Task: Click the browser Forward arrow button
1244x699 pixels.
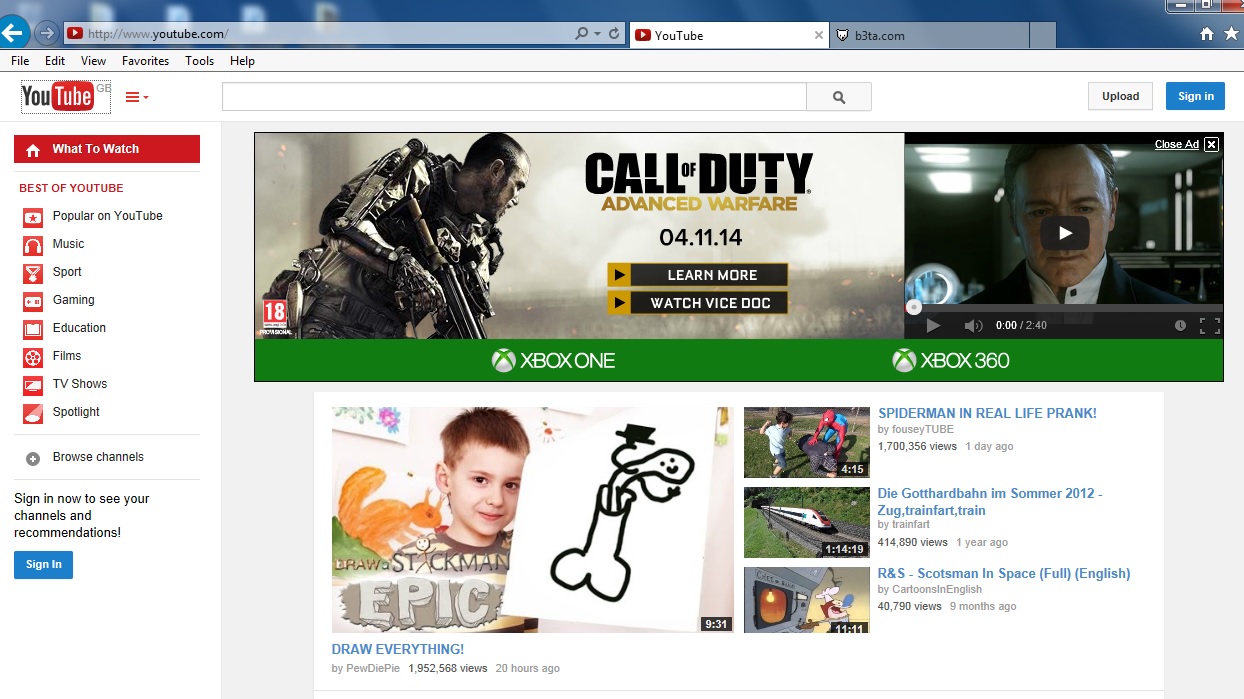Action: click(x=46, y=34)
